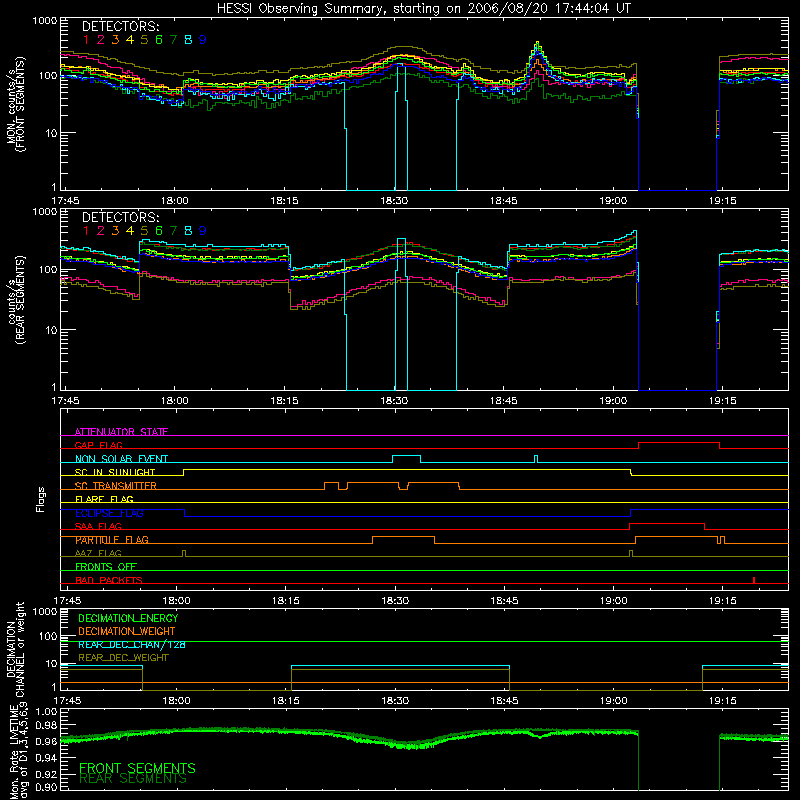Click detector 6 legend number in rear segments panel
The width and height of the screenshot is (800, 800).
[159, 231]
